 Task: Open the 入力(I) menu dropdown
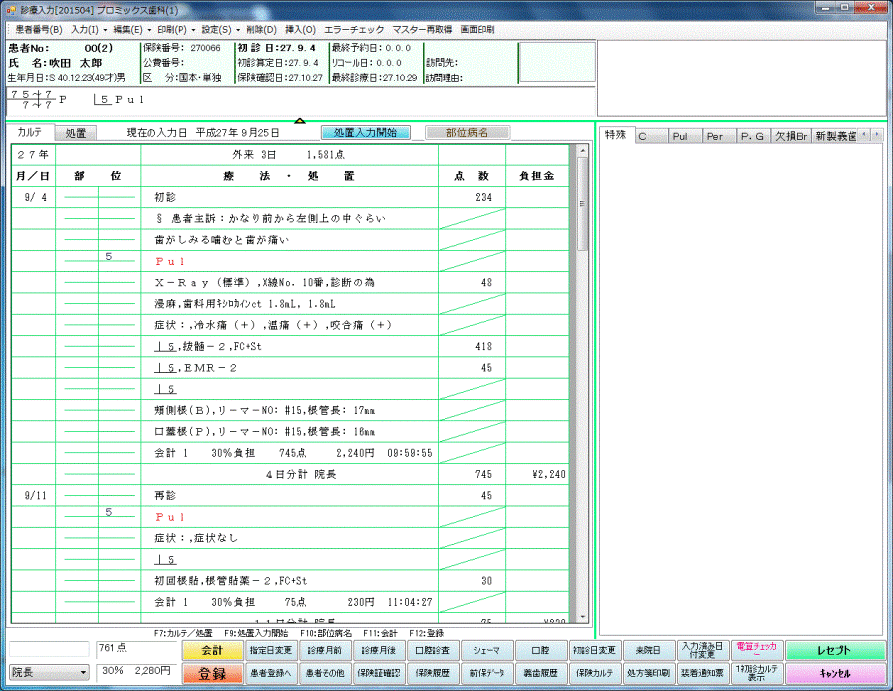pyautogui.click(x=89, y=30)
